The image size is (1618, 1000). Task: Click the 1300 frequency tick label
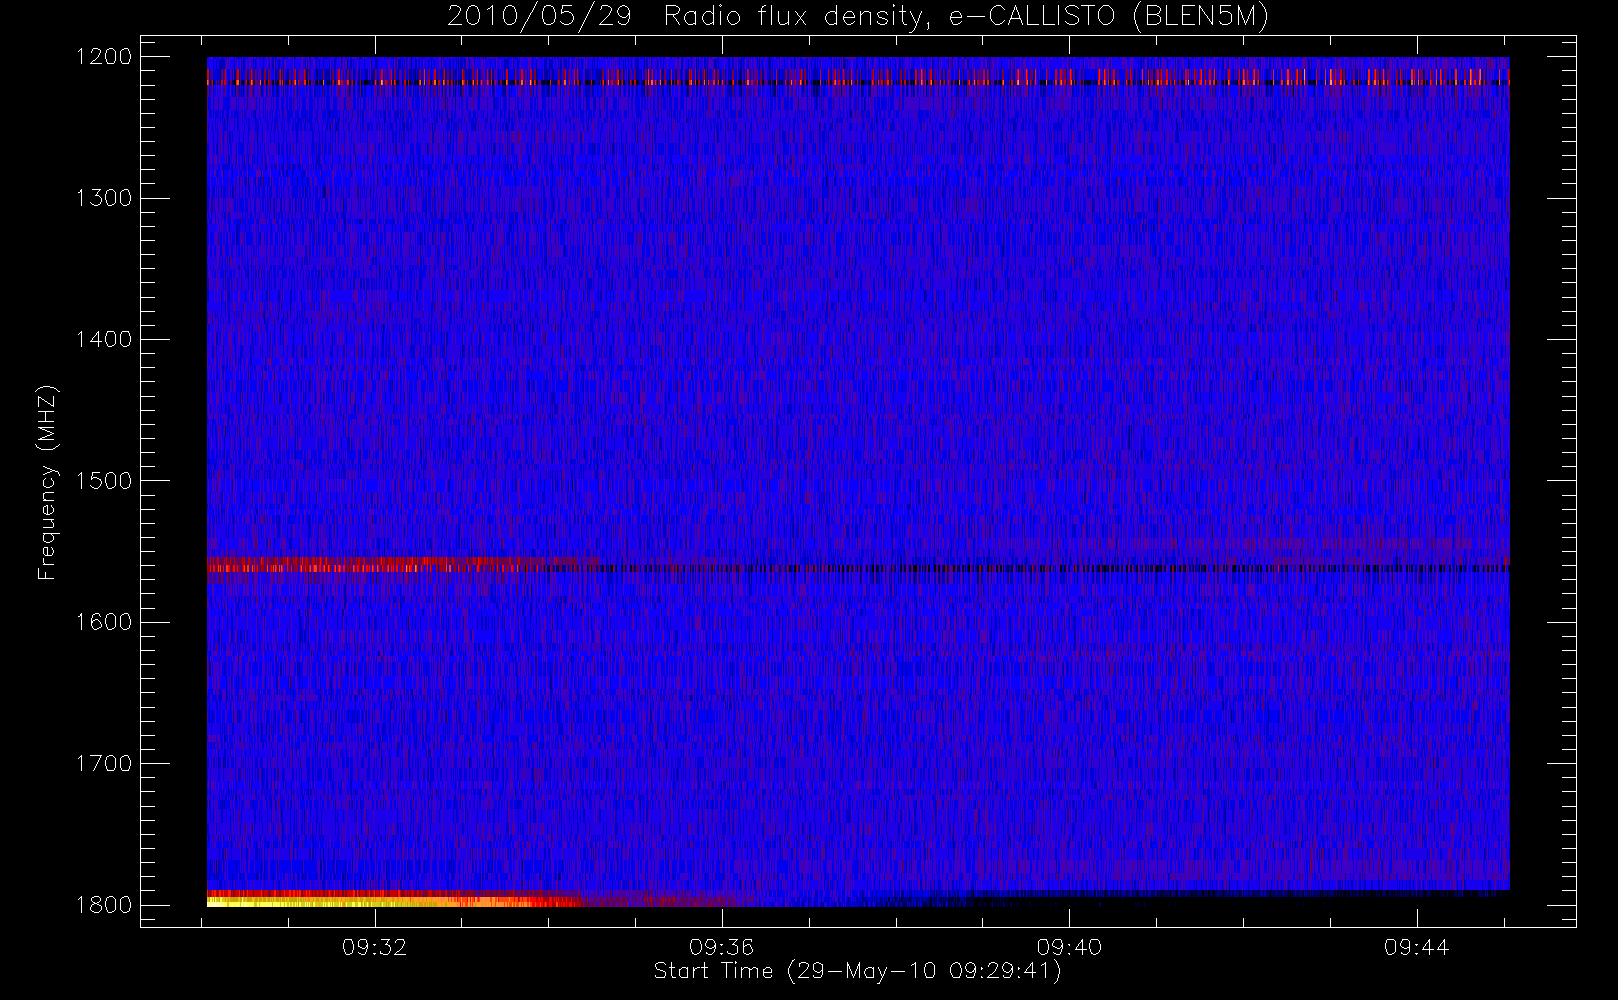click(104, 198)
